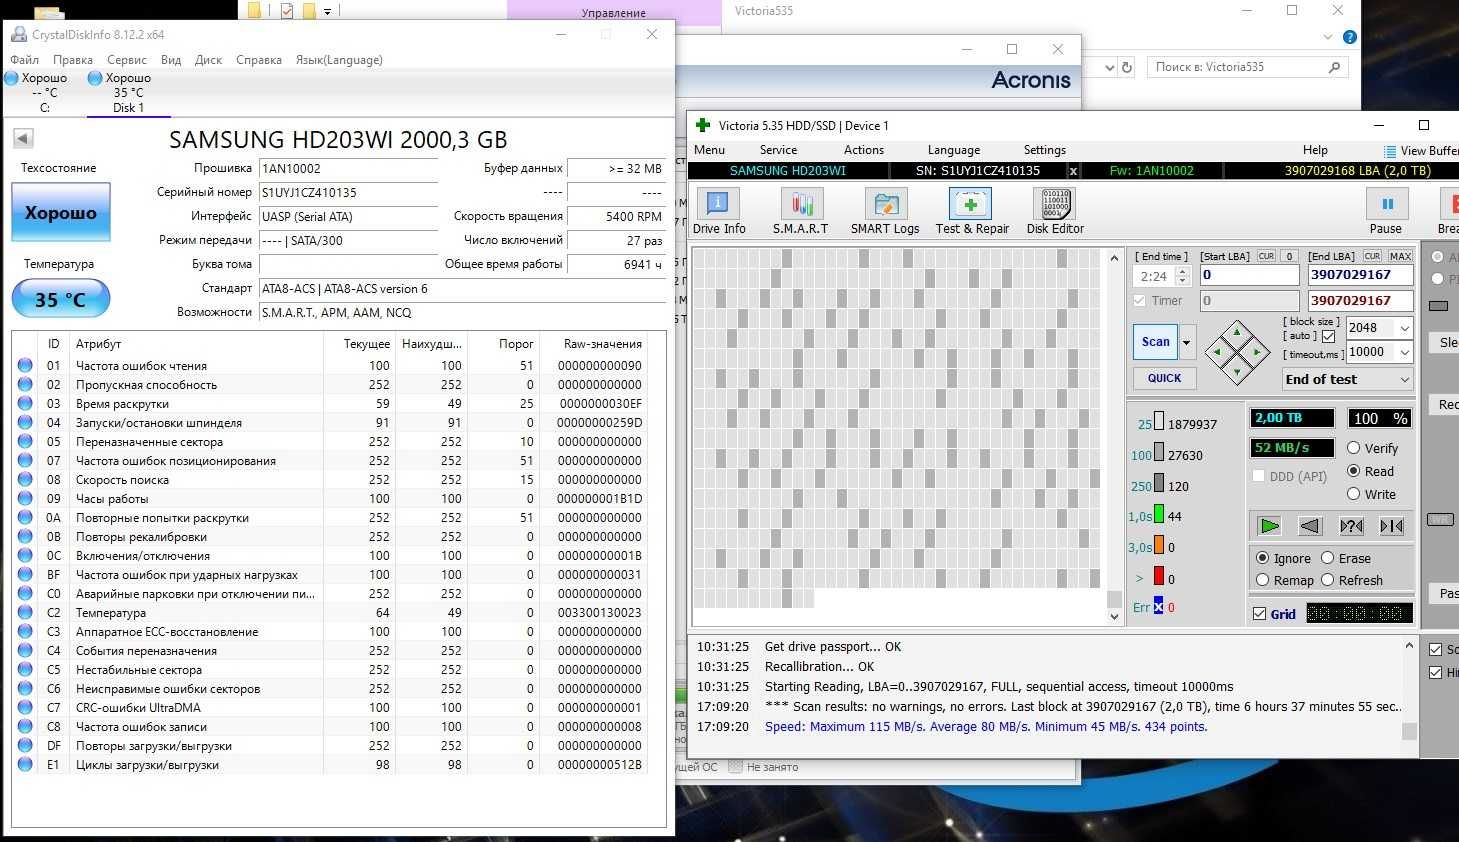
Task: Open the Файл menu in CrystalDiskInfo
Action: (x=24, y=60)
